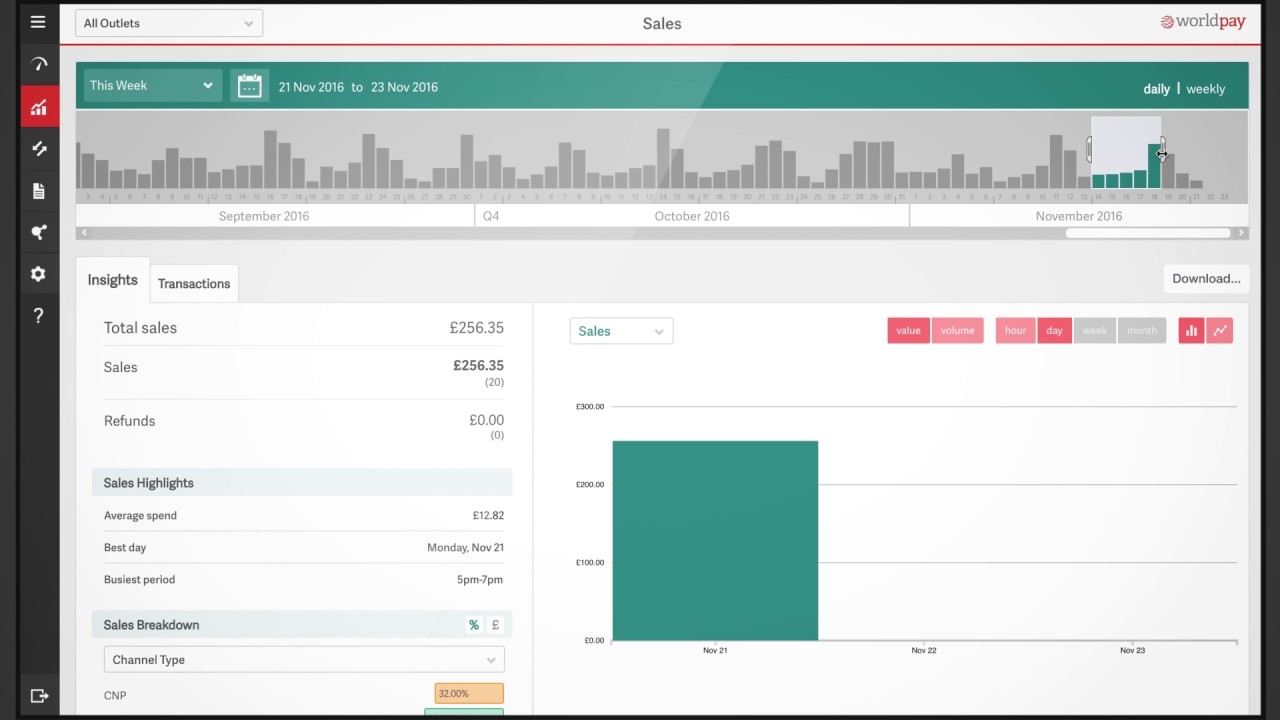
Task: Open the document reports icon in sidebar
Action: tap(39, 190)
